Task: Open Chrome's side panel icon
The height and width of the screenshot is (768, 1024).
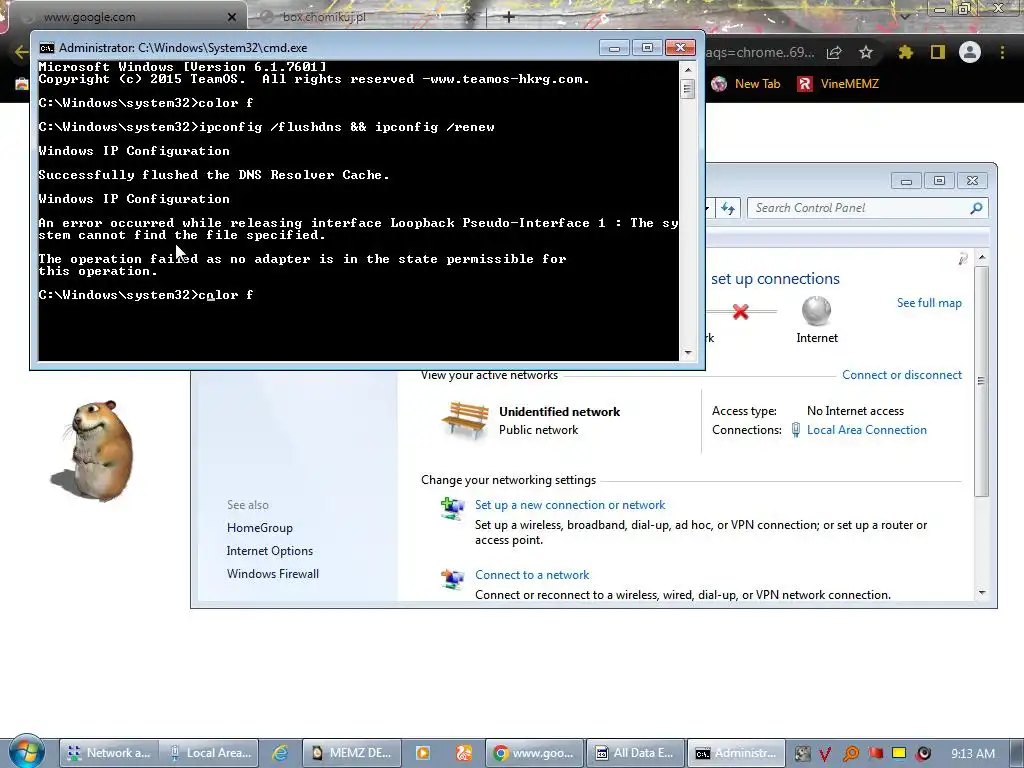Action: (938, 52)
